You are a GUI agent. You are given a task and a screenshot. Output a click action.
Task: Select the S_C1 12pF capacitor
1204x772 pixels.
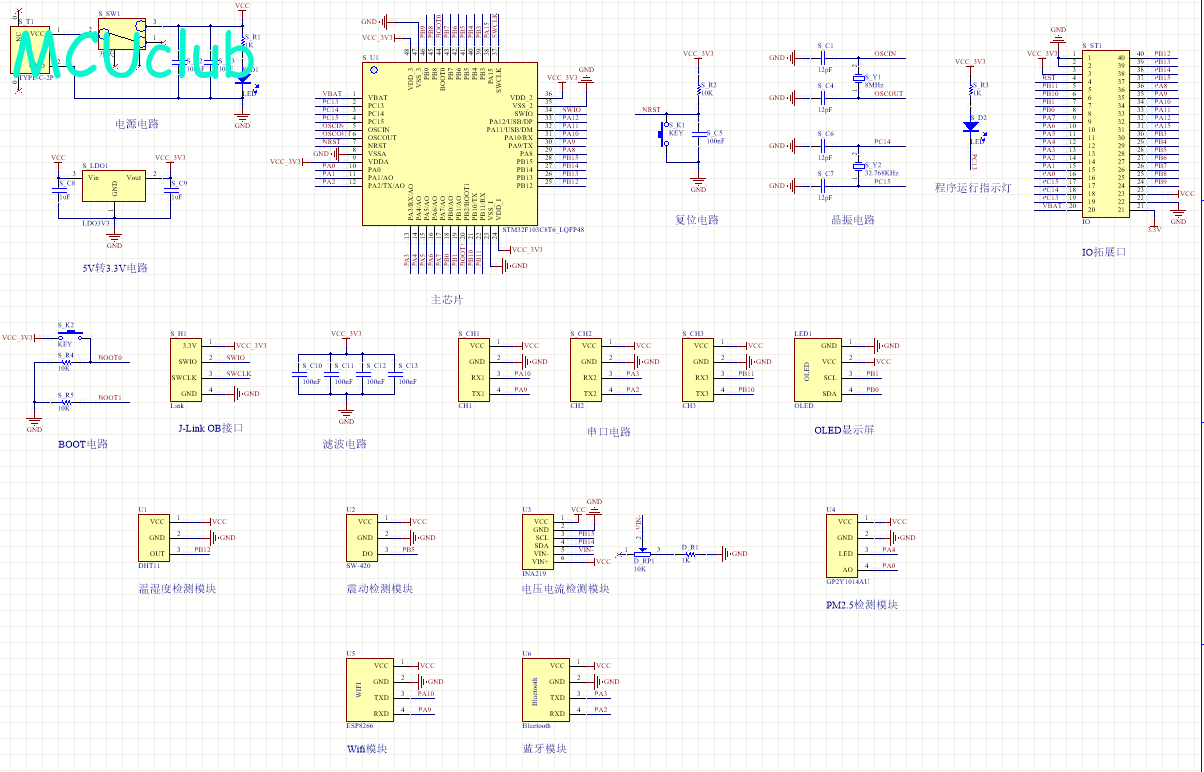pyautogui.click(x=822, y=58)
